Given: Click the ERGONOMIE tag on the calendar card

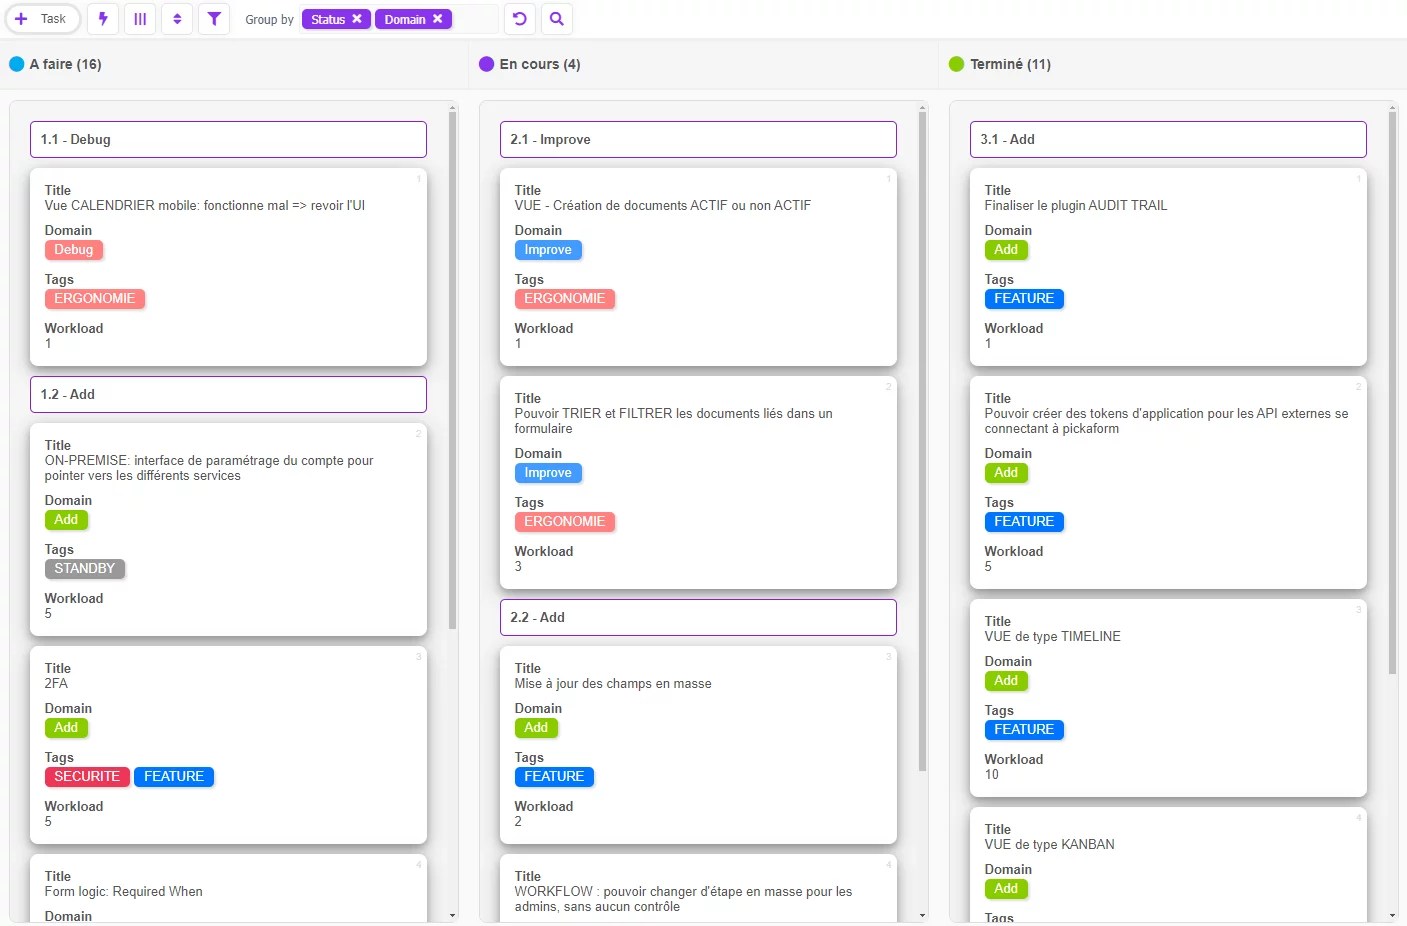Looking at the screenshot, I should (95, 298).
